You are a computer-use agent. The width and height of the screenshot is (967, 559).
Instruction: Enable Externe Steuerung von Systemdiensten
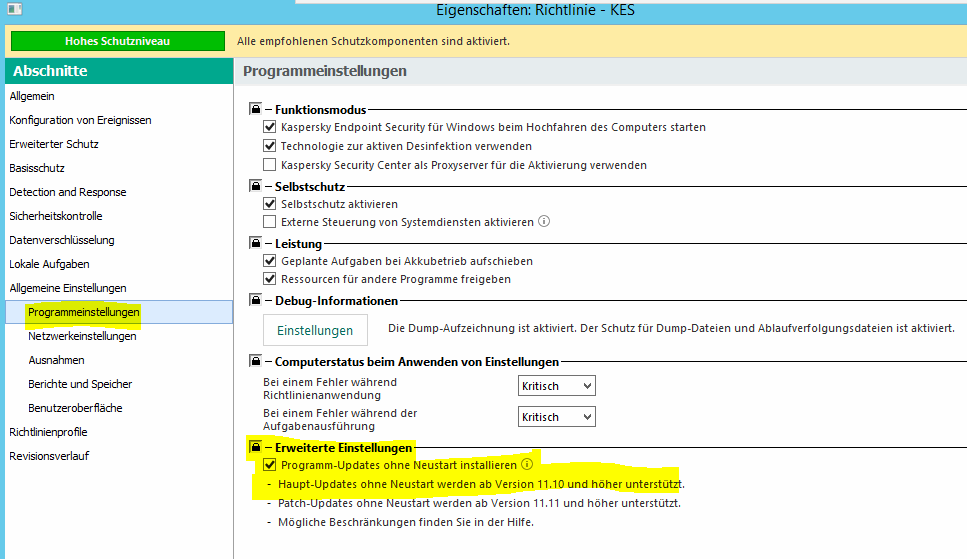coord(270,222)
